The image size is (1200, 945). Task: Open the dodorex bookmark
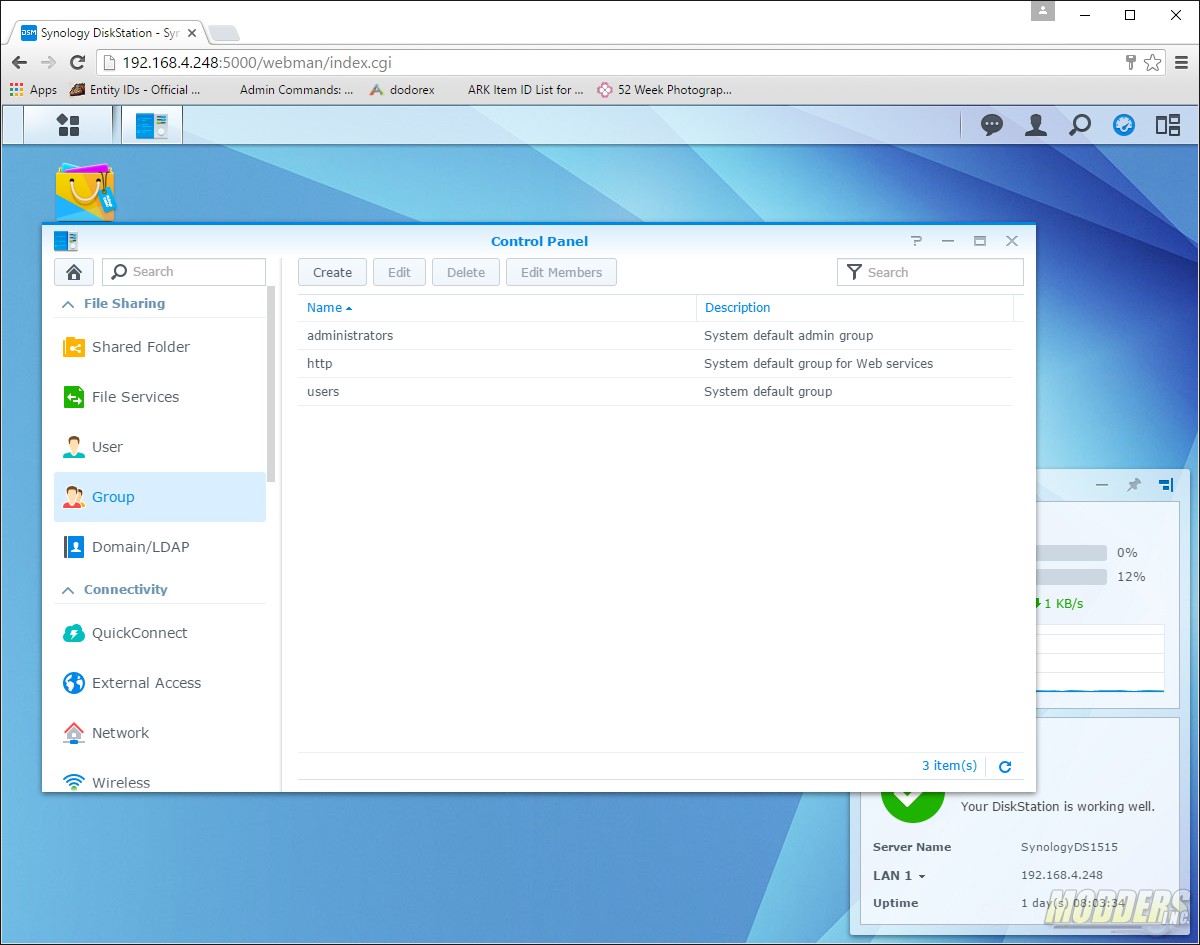[401, 89]
